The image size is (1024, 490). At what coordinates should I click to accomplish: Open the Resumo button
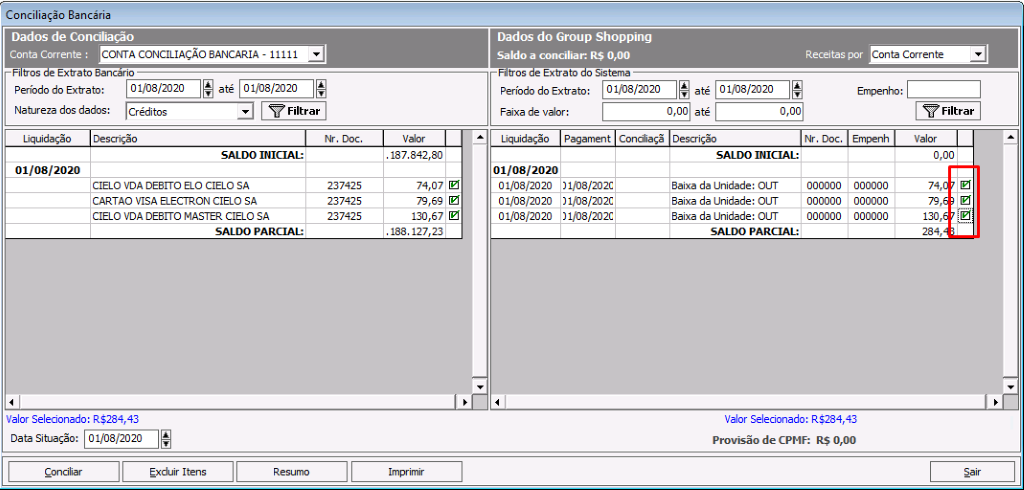291,472
